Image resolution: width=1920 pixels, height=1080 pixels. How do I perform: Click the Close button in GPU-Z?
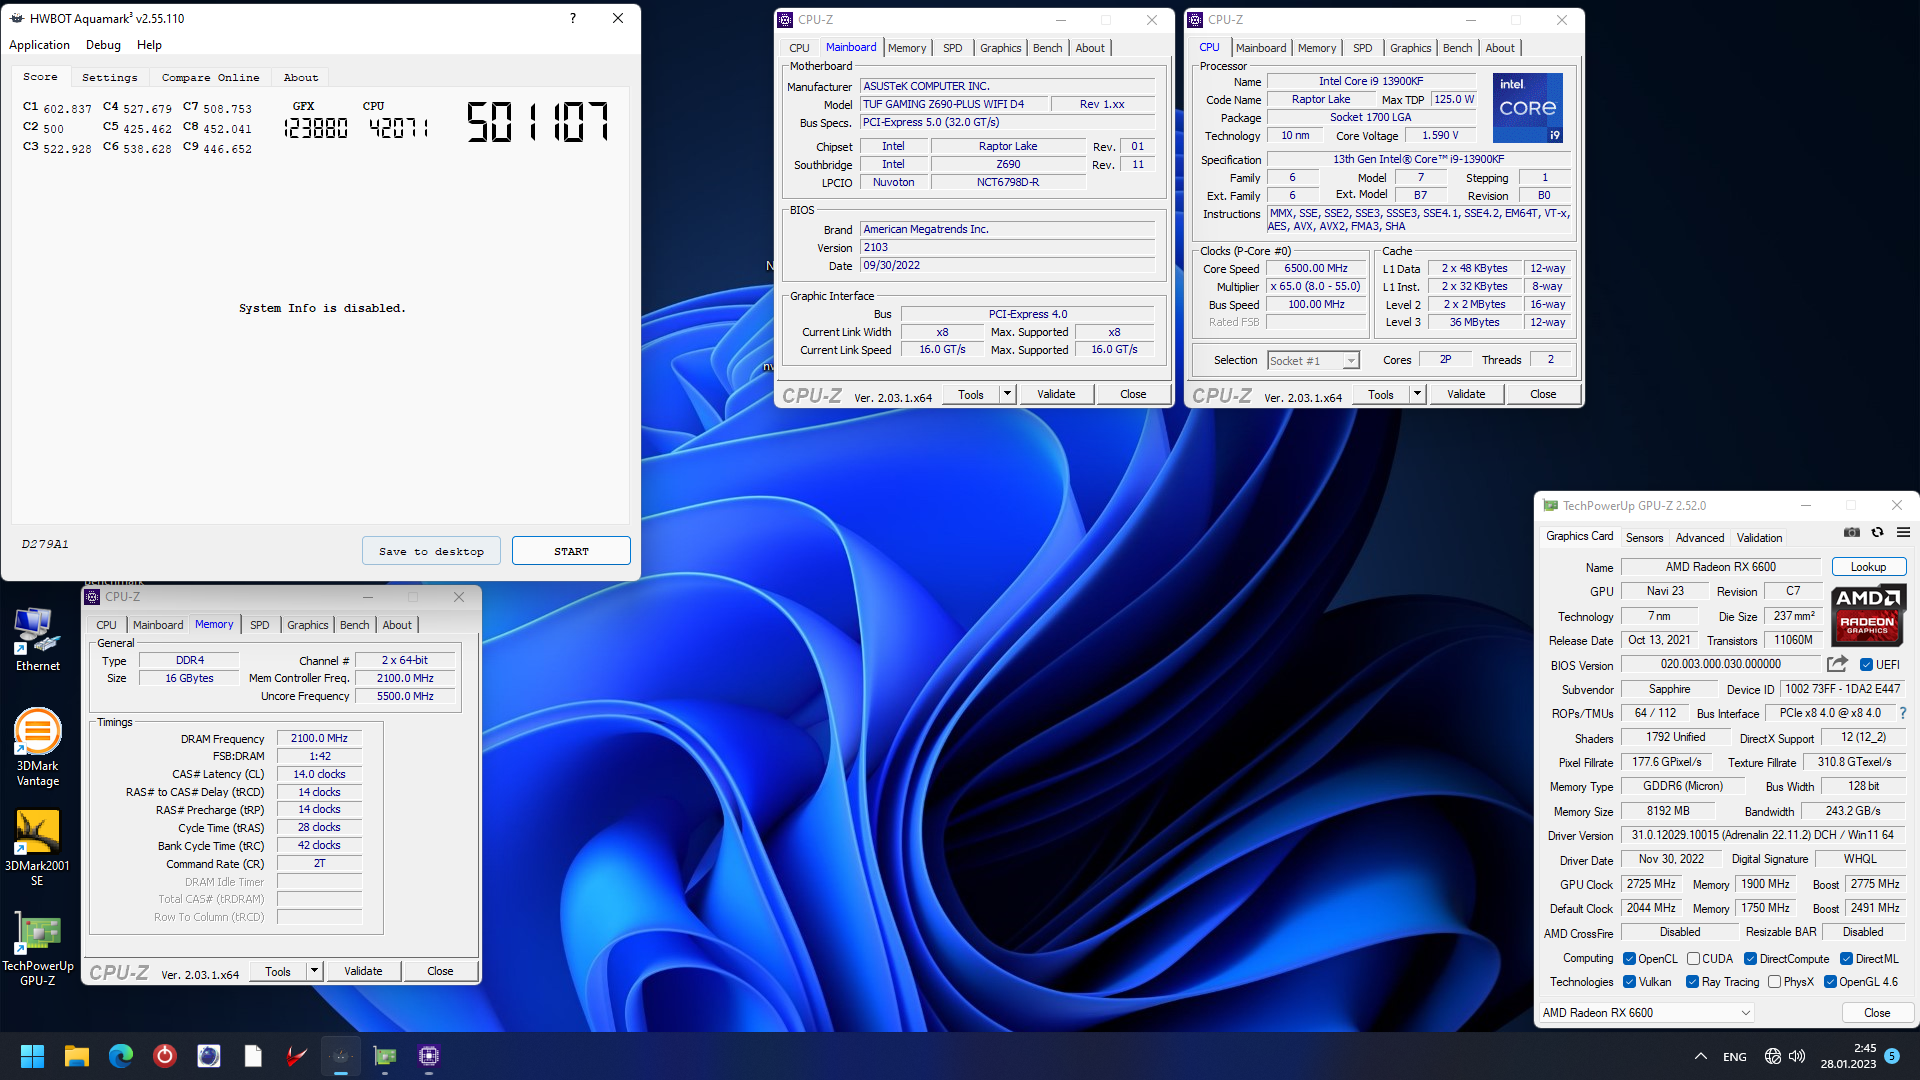click(x=1877, y=1013)
